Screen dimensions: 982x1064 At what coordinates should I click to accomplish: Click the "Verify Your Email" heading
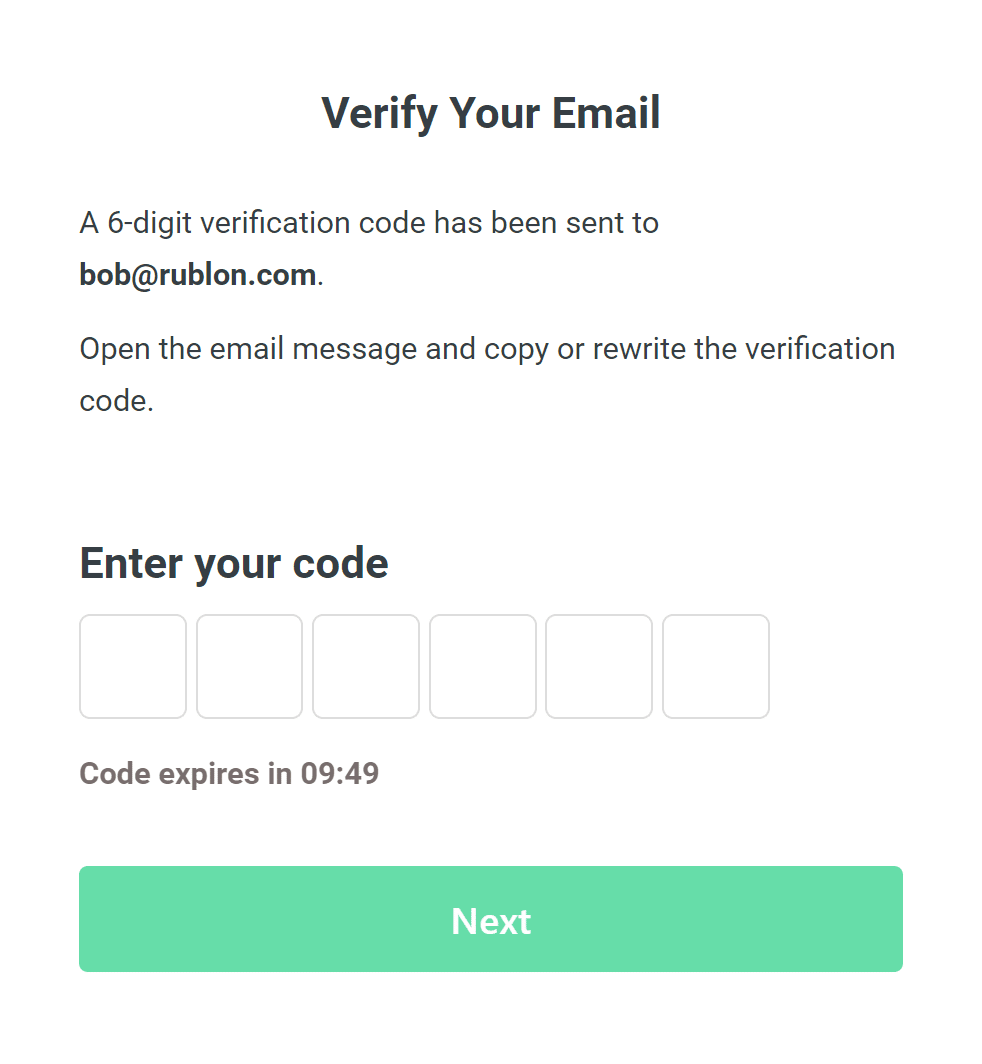coord(490,113)
